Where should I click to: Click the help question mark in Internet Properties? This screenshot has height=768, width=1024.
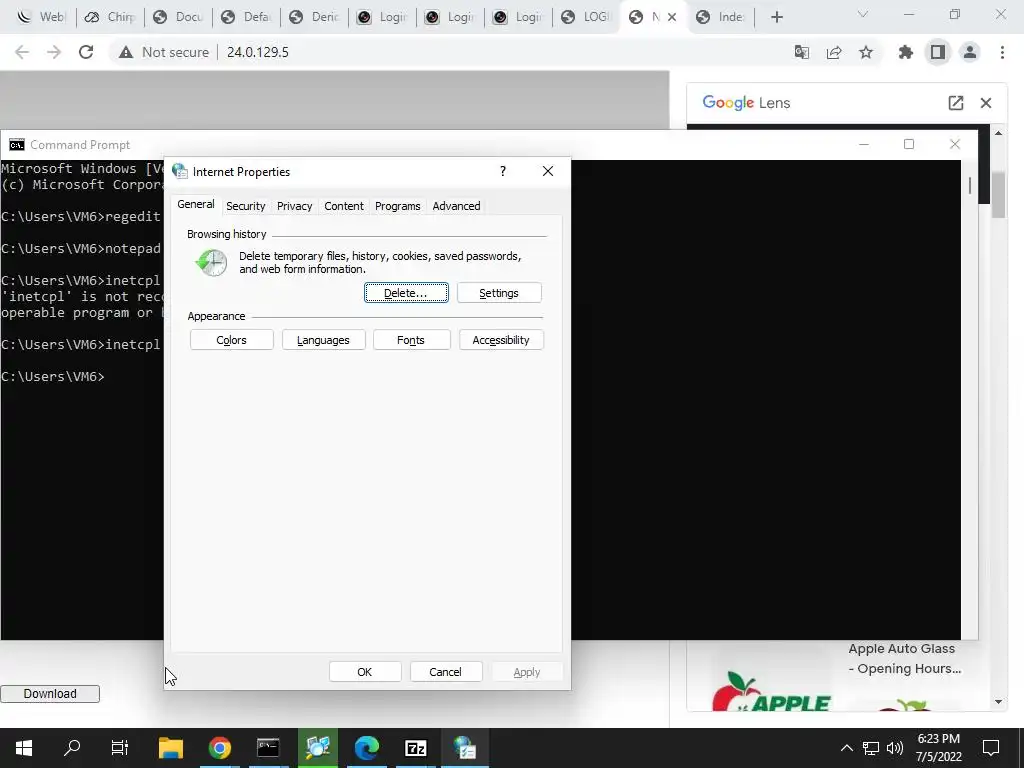pyautogui.click(x=502, y=171)
